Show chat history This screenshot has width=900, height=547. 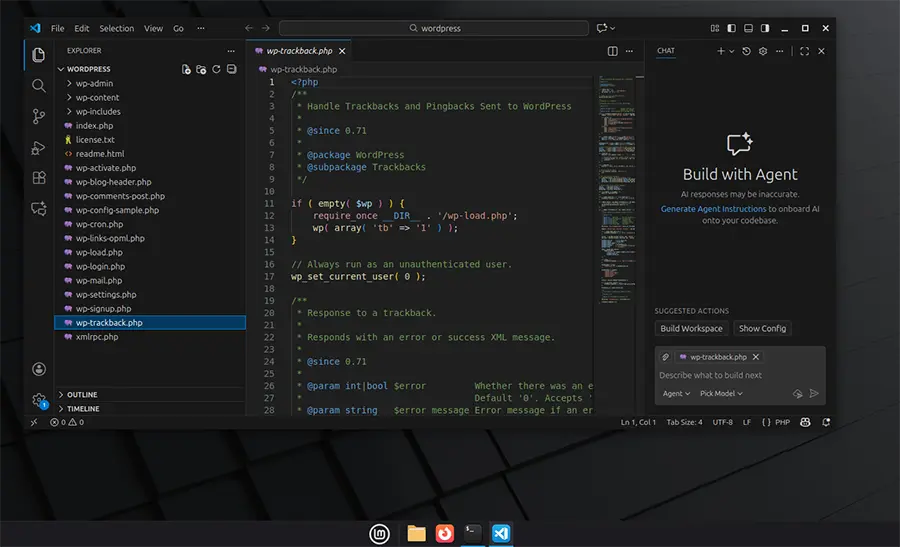coord(746,51)
